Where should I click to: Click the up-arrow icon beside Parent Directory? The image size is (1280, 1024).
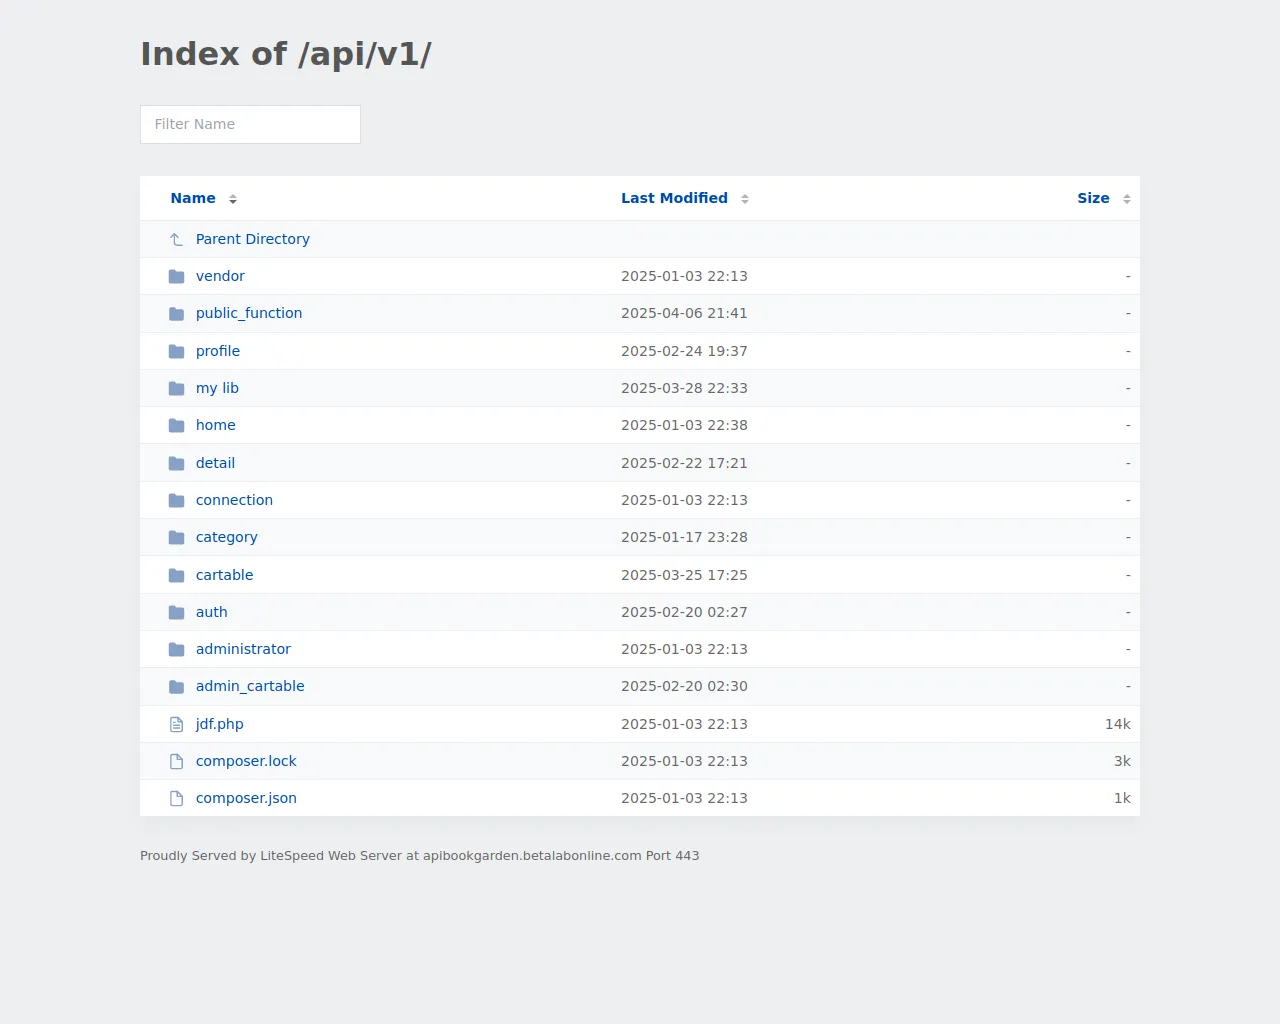[x=177, y=239]
